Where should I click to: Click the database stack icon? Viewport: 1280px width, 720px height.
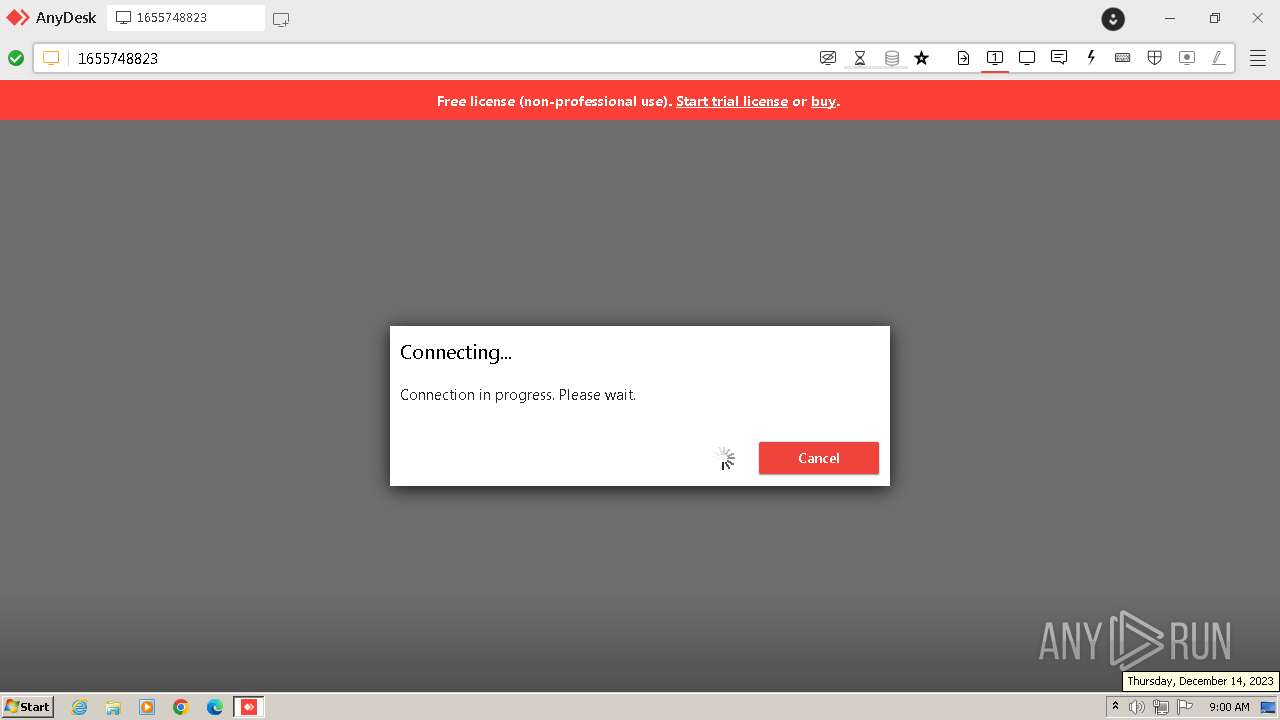892,58
